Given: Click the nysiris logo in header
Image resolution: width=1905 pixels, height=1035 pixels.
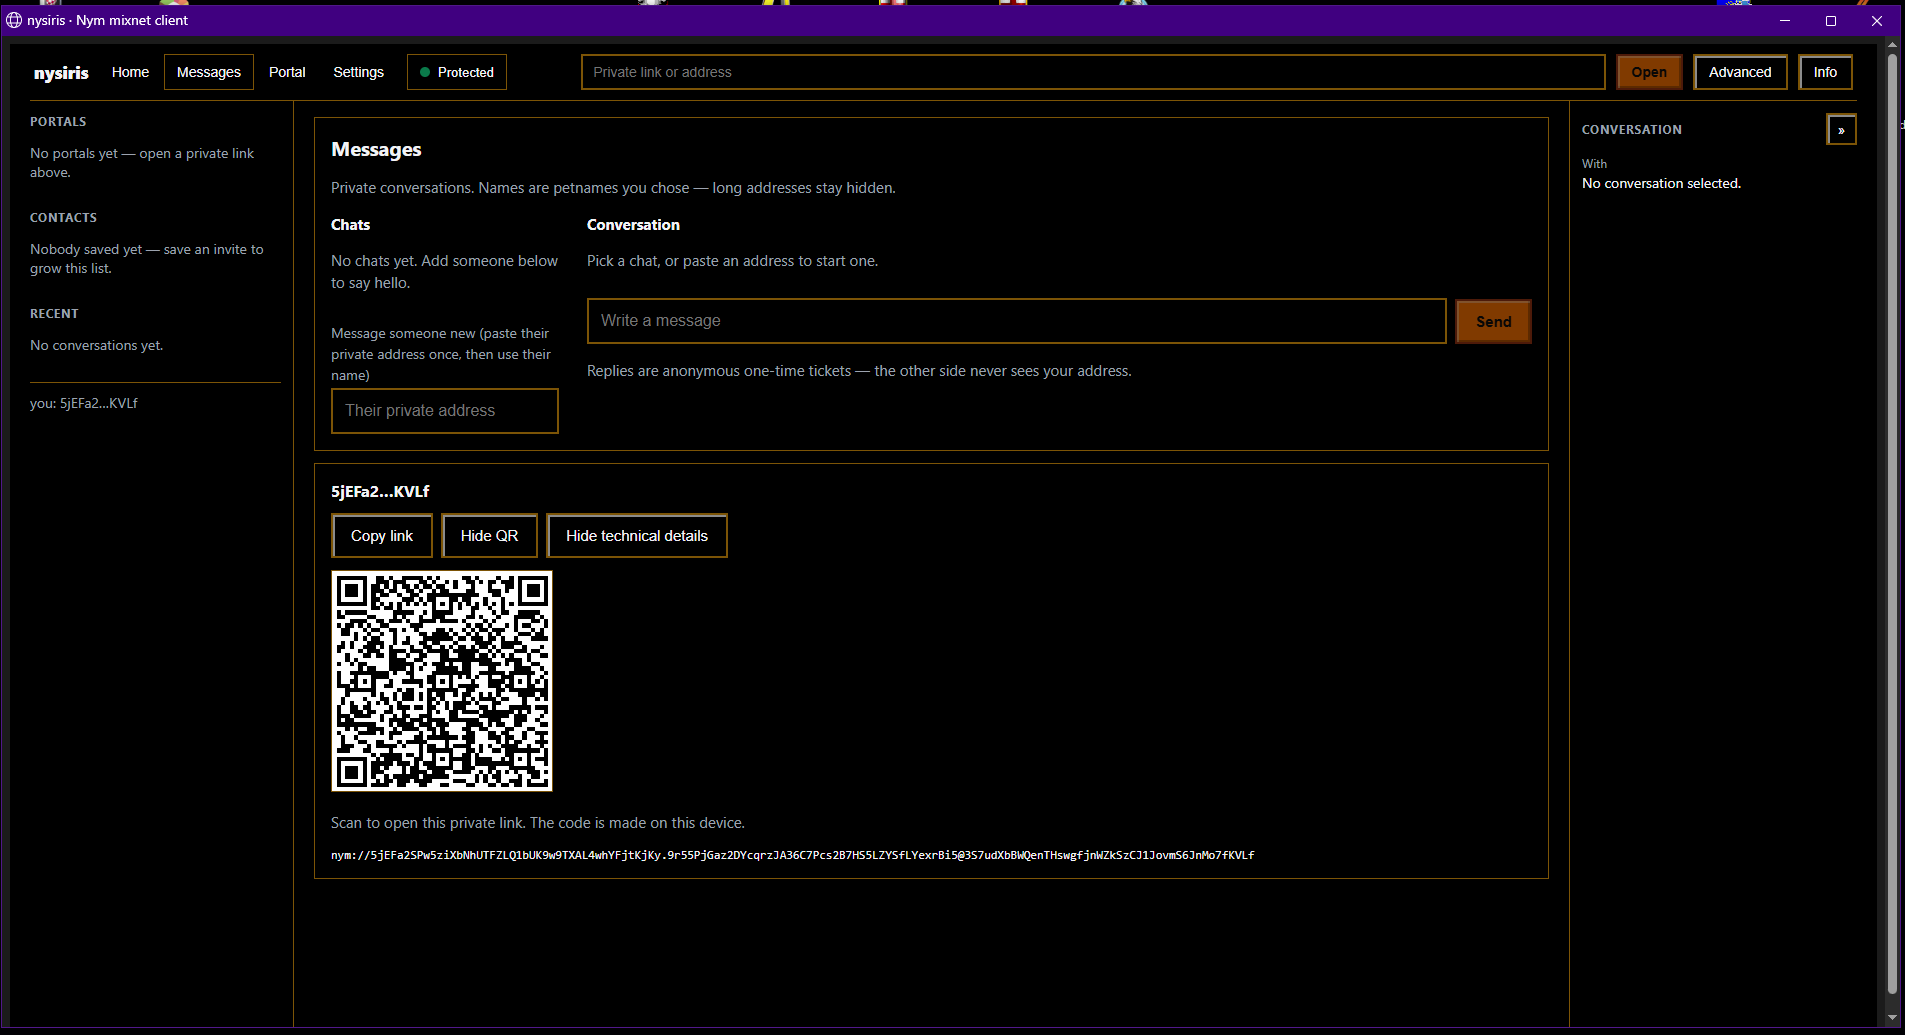Looking at the screenshot, I should (x=61, y=73).
